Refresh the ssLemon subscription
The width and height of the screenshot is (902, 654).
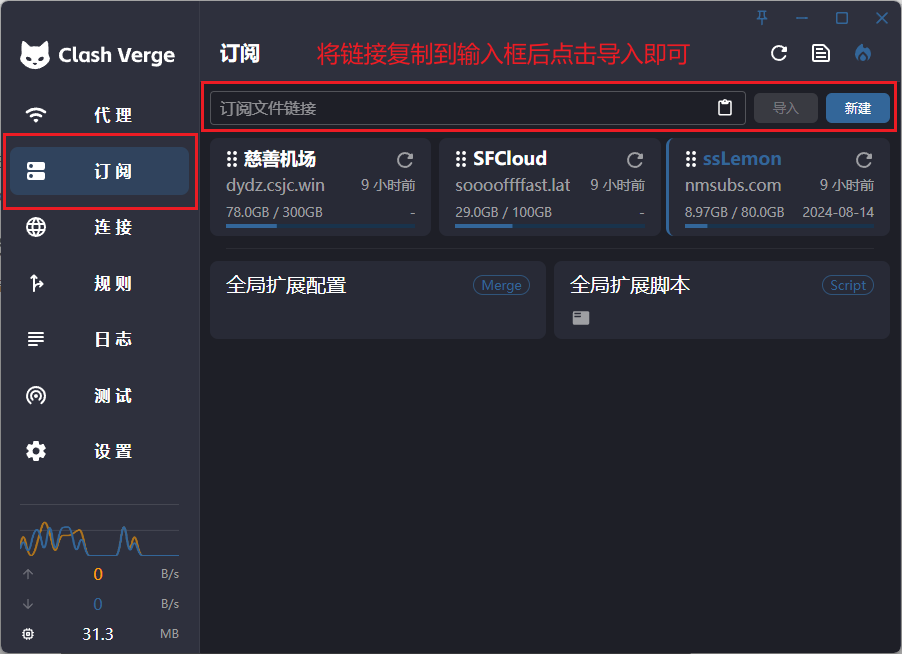click(864, 160)
